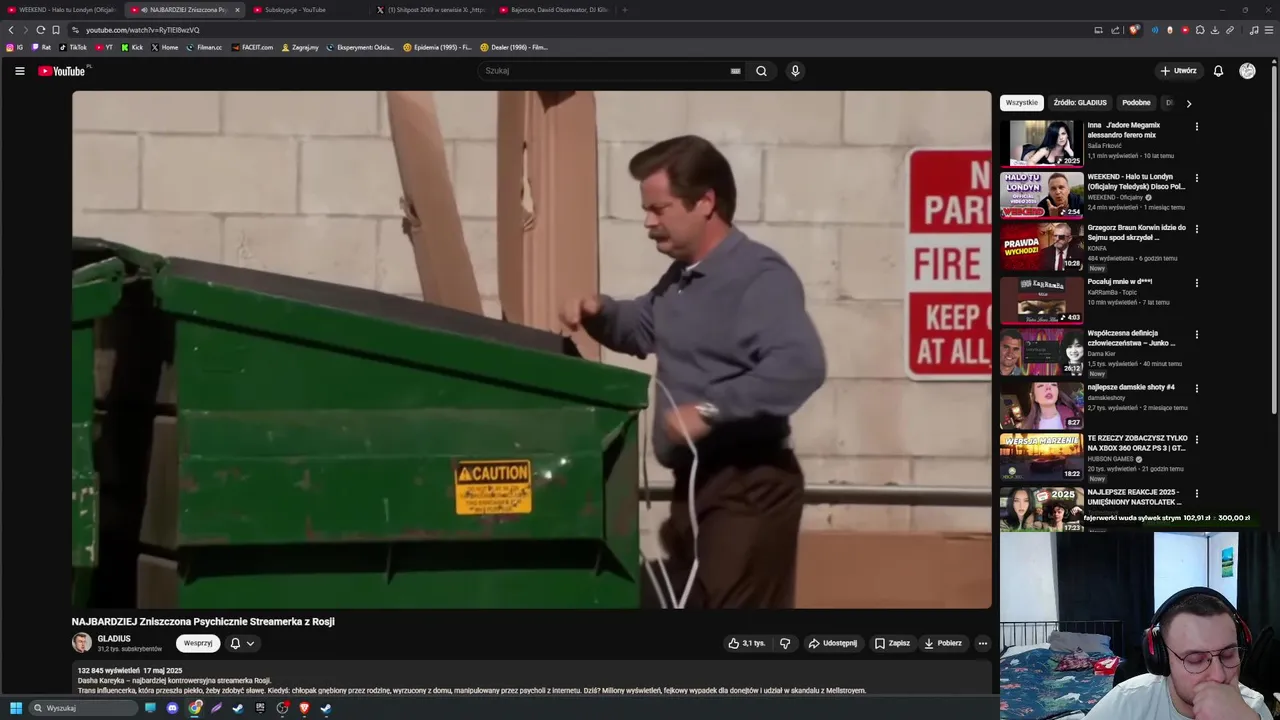The height and width of the screenshot is (720, 1280).
Task: Click the video player to pause playback
Action: (x=531, y=349)
